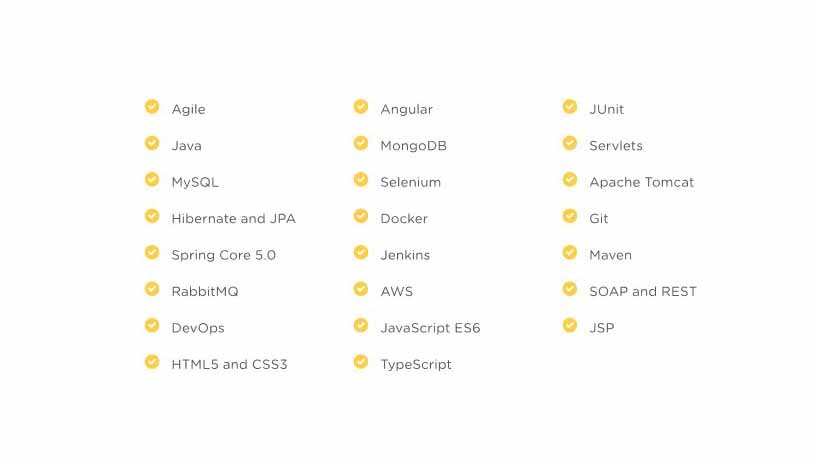Screen dimensions: 816x460
Task: Click the checkmark next to Angular
Action: (x=361, y=107)
